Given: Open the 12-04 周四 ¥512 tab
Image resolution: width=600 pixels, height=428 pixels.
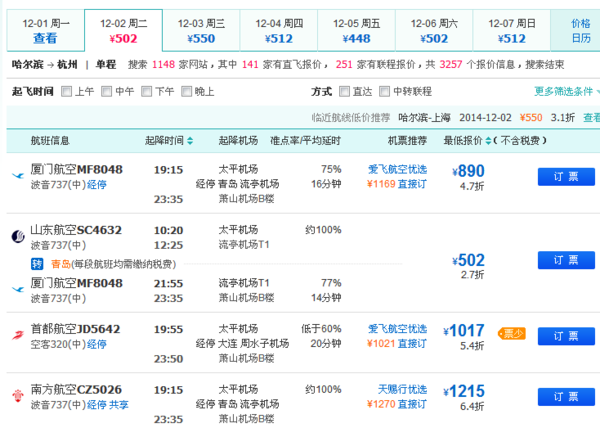Looking at the screenshot, I should point(279,31).
